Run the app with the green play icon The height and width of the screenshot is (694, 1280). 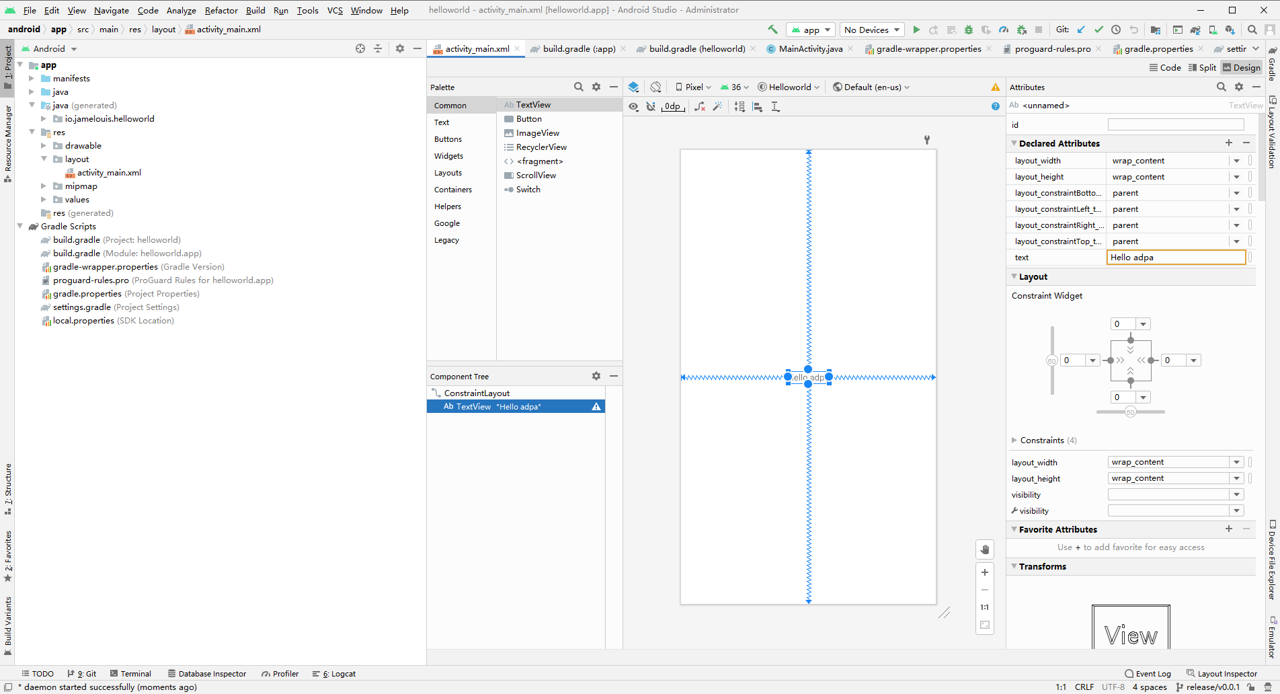pos(916,30)
